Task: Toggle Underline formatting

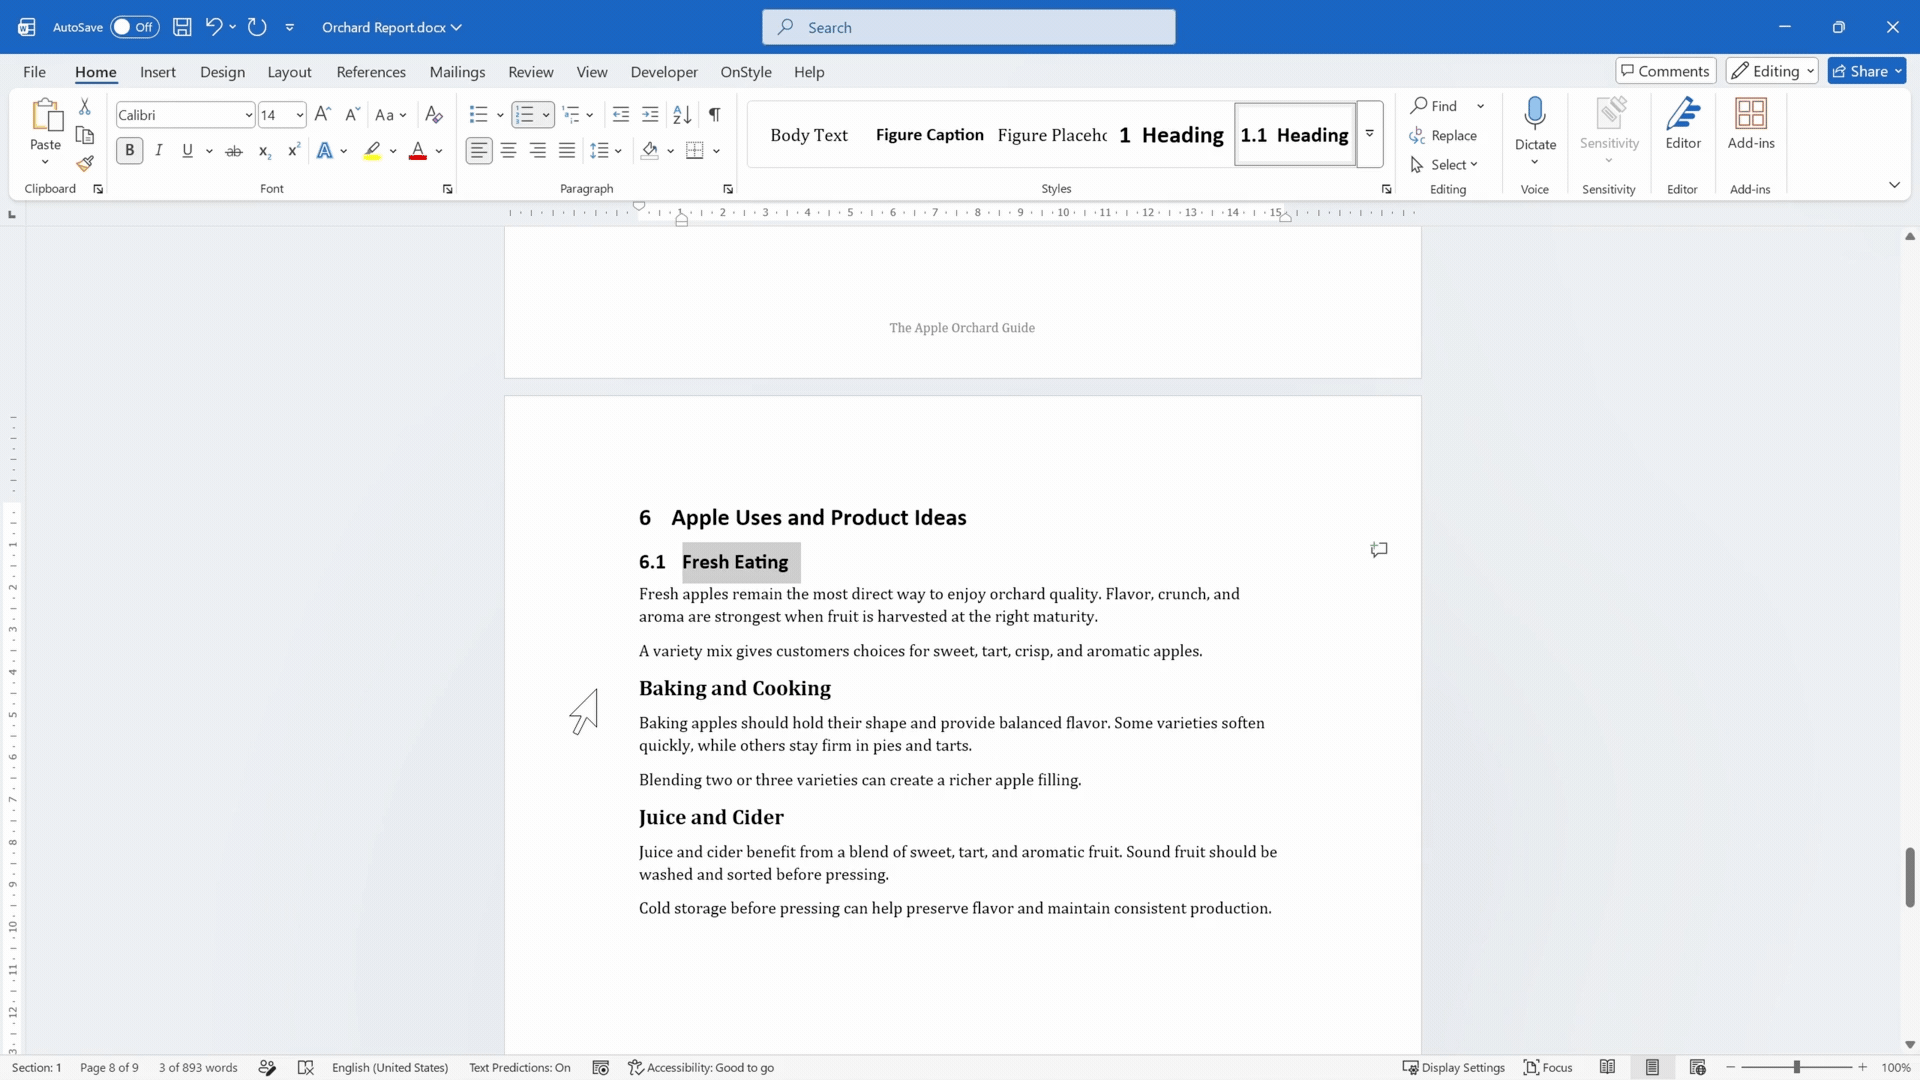Action: tap(187, 151)
